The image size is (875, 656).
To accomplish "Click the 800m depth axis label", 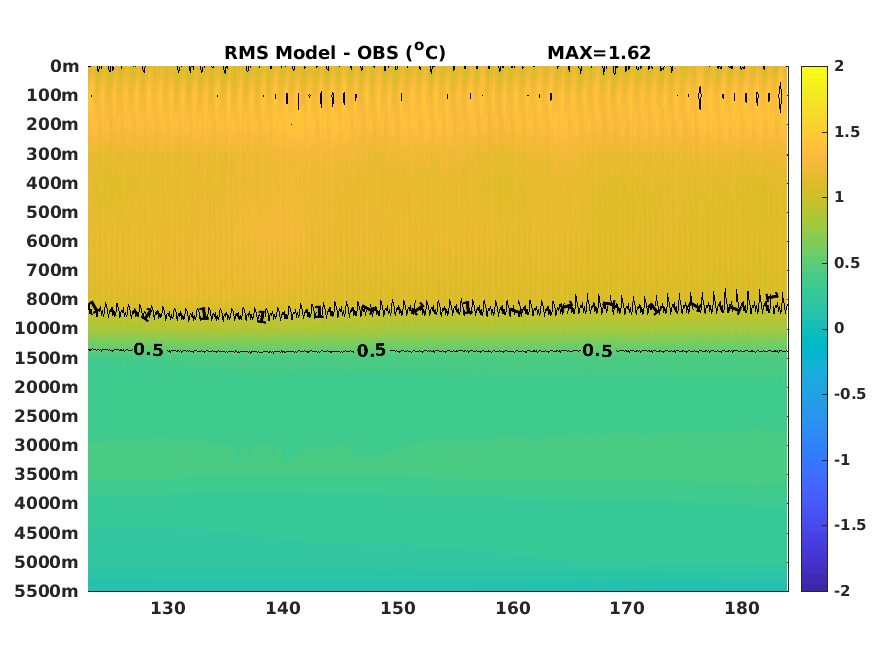I will click(52, 299).
